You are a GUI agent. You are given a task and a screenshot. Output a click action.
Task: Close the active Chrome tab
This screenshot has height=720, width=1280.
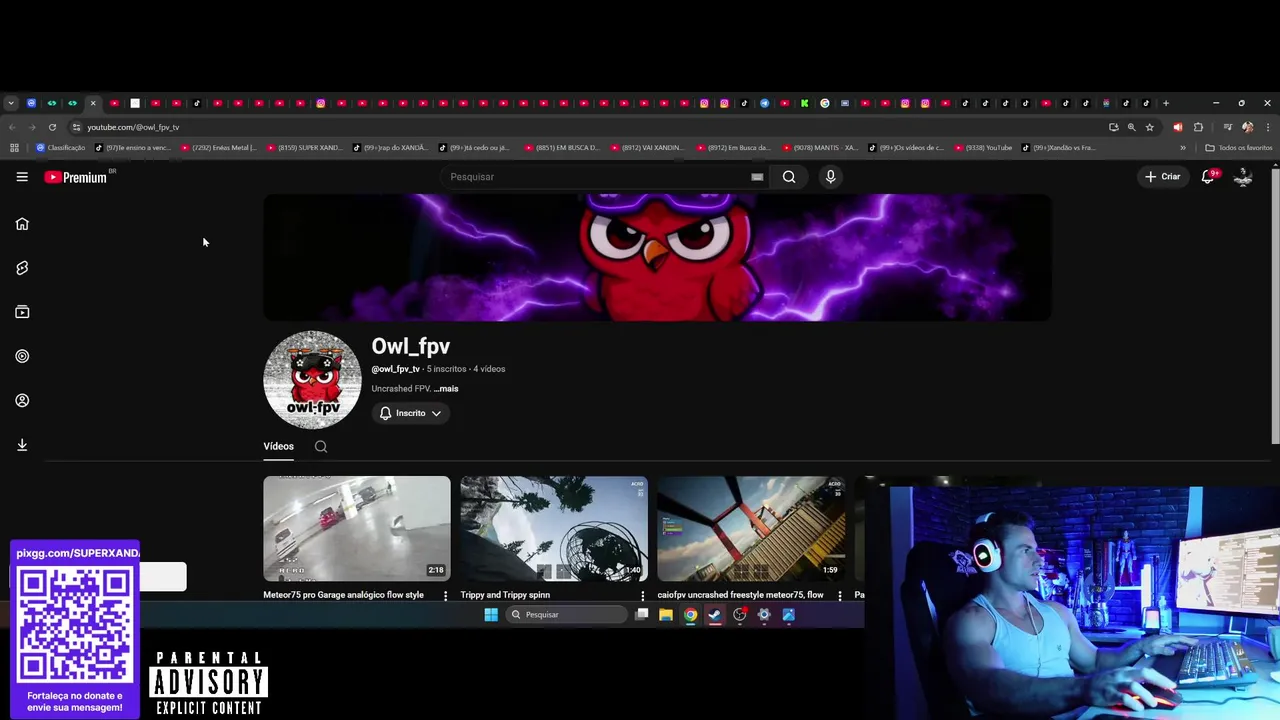click(x=93, y=103)
